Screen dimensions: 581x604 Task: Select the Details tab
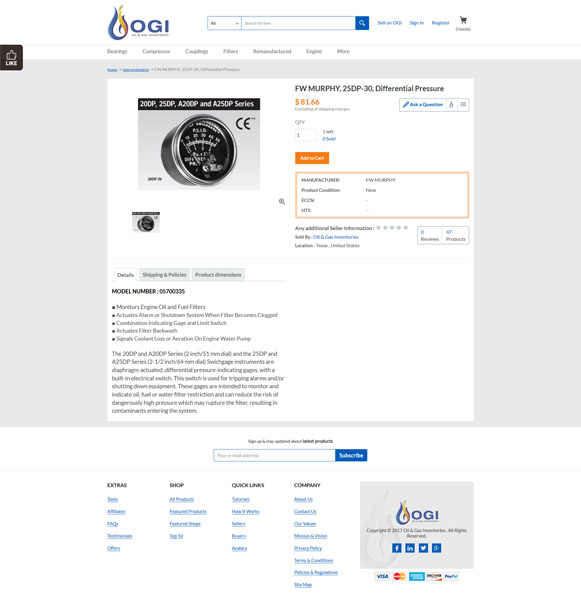coord(126,275)
